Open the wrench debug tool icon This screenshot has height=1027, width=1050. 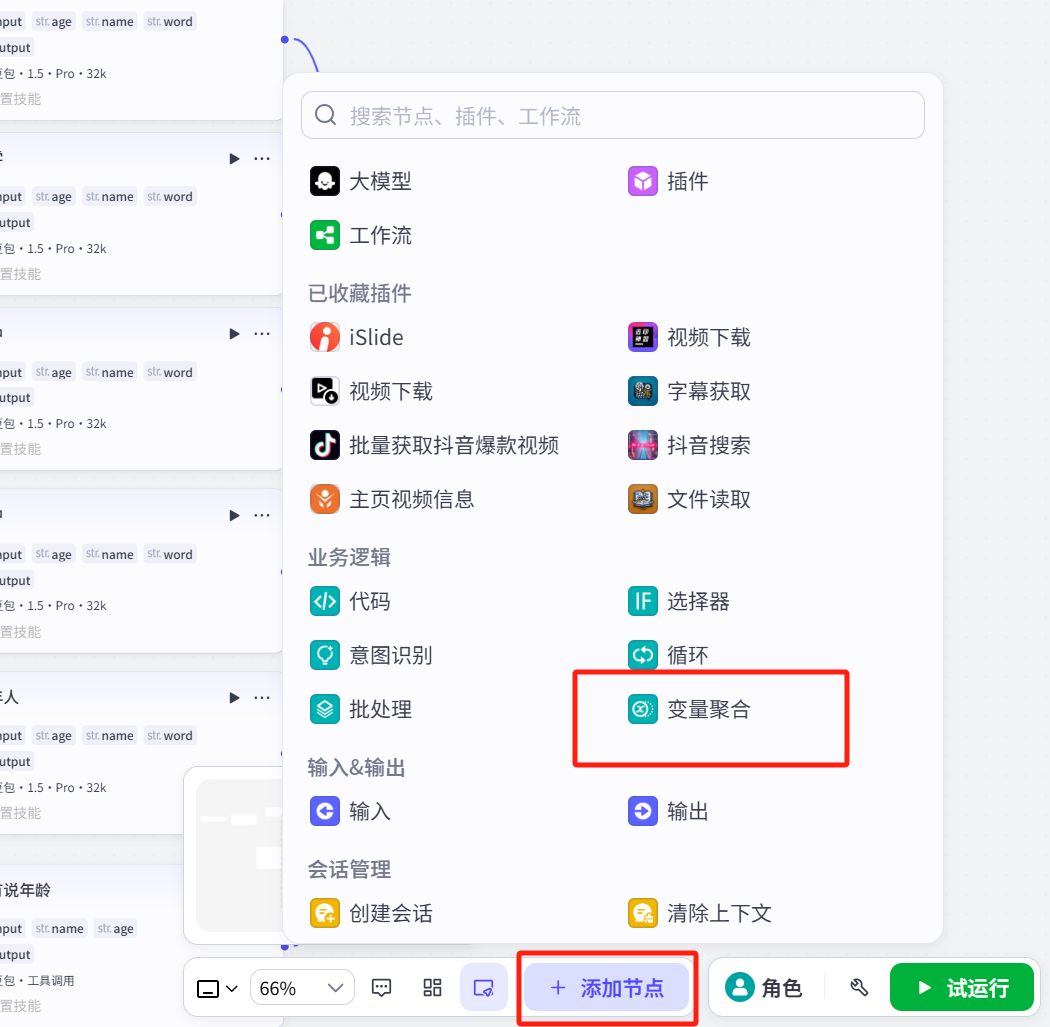coord(859,988)
